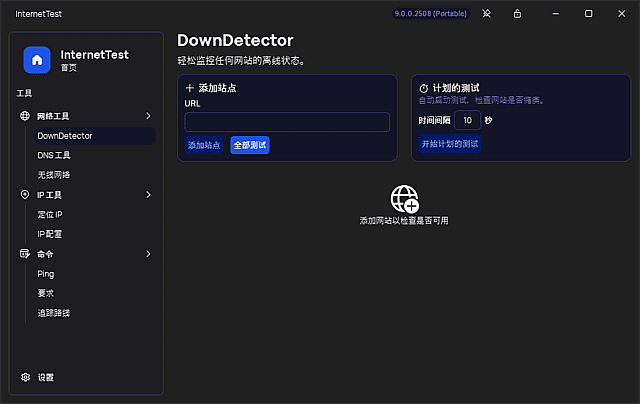Collapse the IP工具 section chevron

[x=148, y=195]
